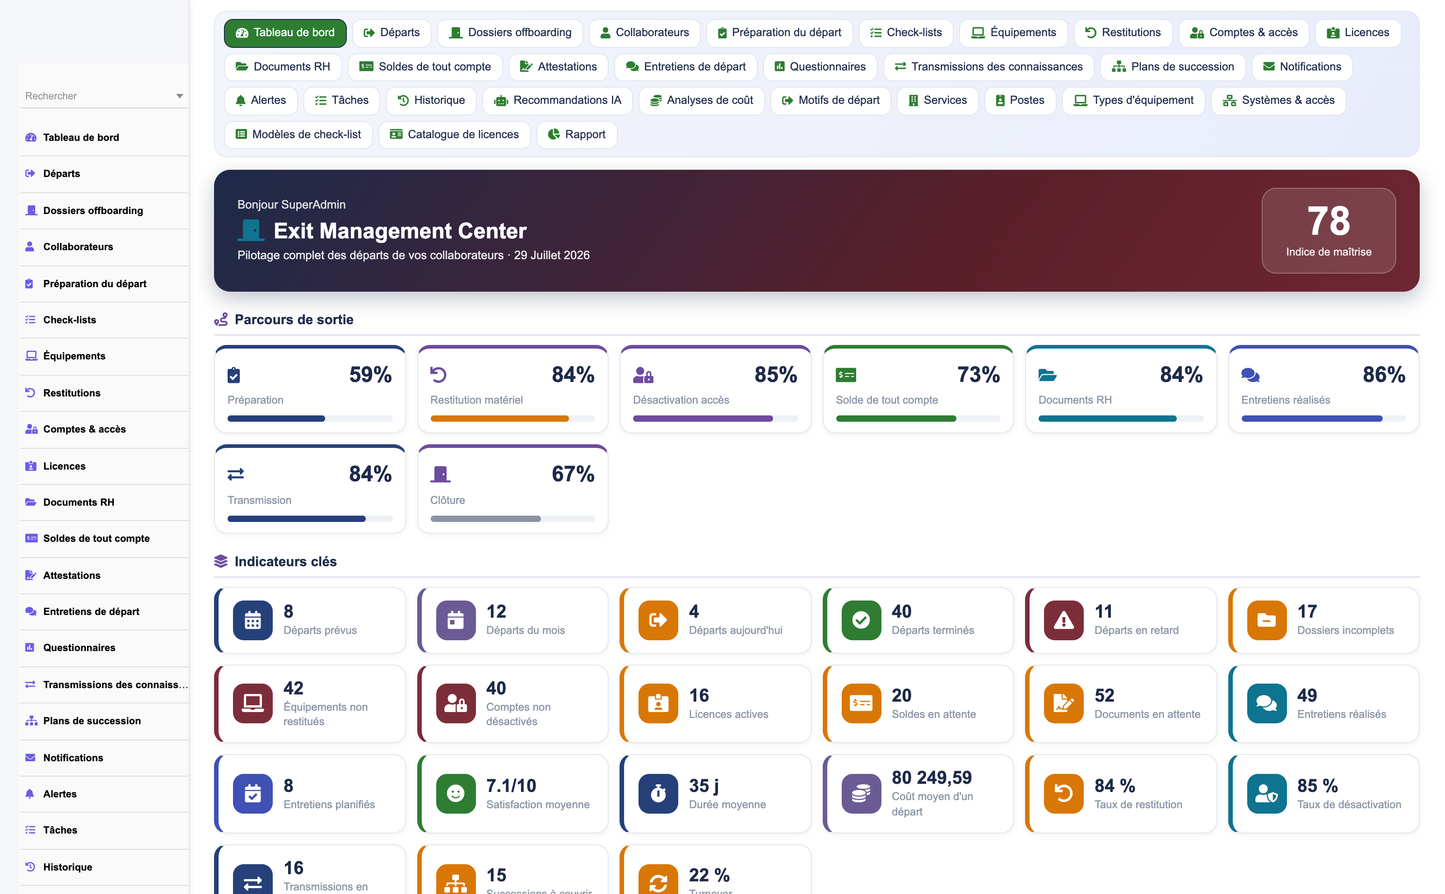
Task: Open the Plans de succession top tab
Action: [x=1173, y=67]
